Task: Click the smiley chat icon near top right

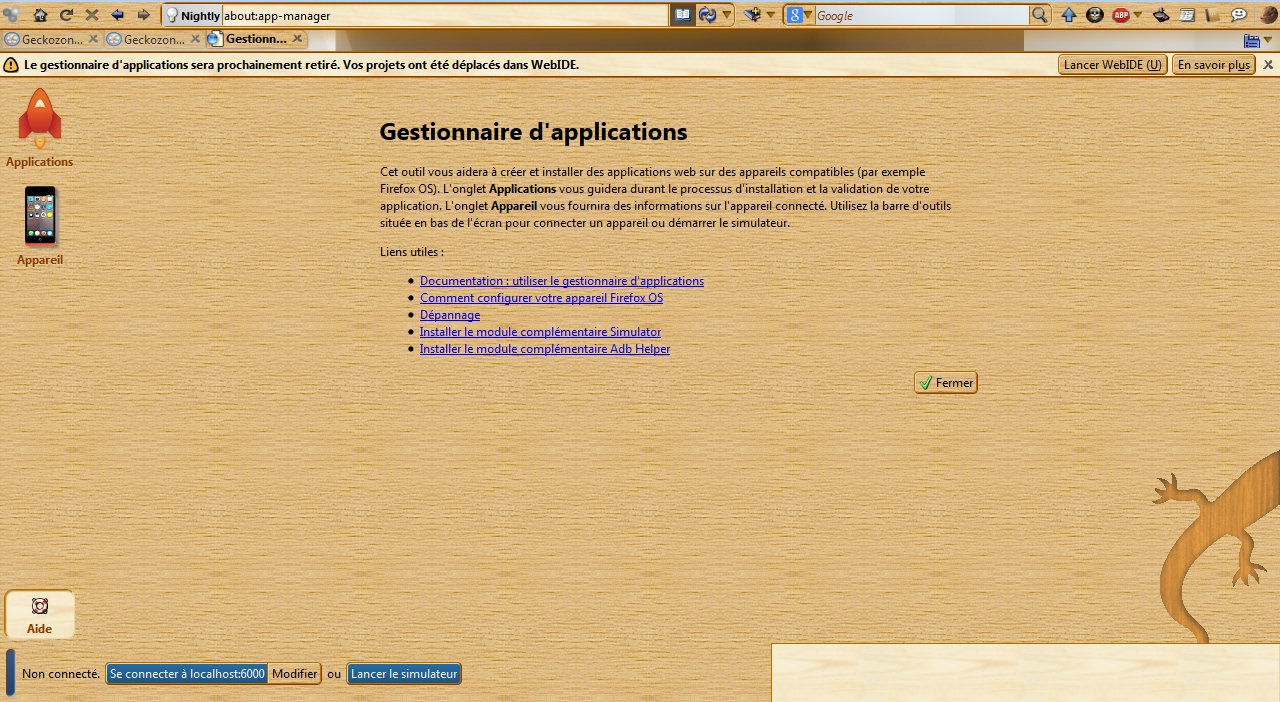Action: 1238,14
